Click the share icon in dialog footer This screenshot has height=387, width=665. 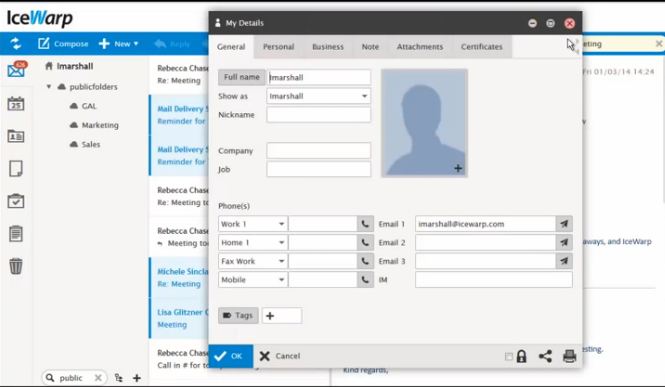click(545, 356)
